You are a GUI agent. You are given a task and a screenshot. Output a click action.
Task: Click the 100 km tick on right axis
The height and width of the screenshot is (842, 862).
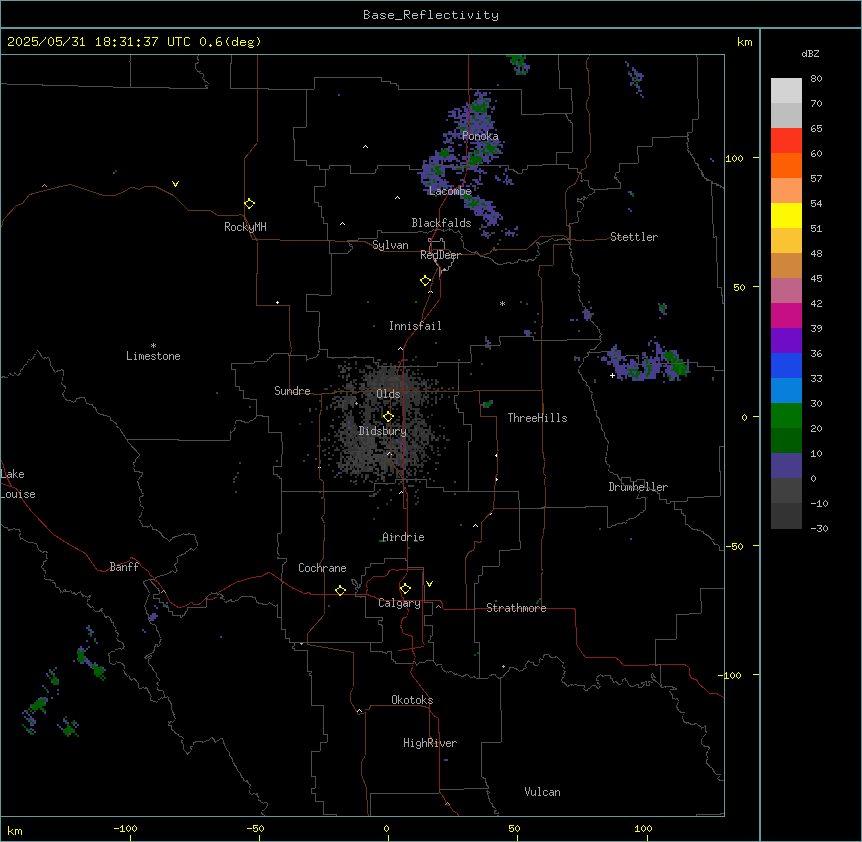coord(734,158)
